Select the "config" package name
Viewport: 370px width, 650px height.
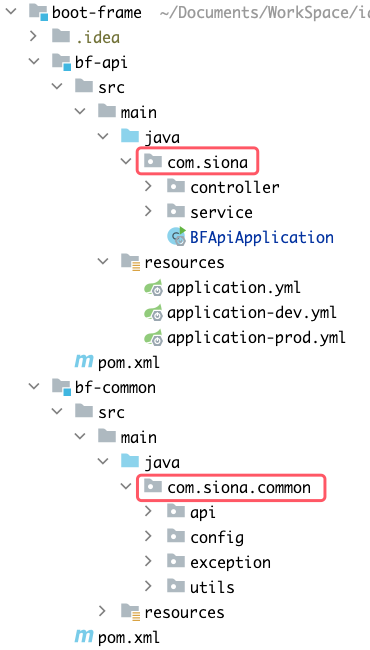217,538
